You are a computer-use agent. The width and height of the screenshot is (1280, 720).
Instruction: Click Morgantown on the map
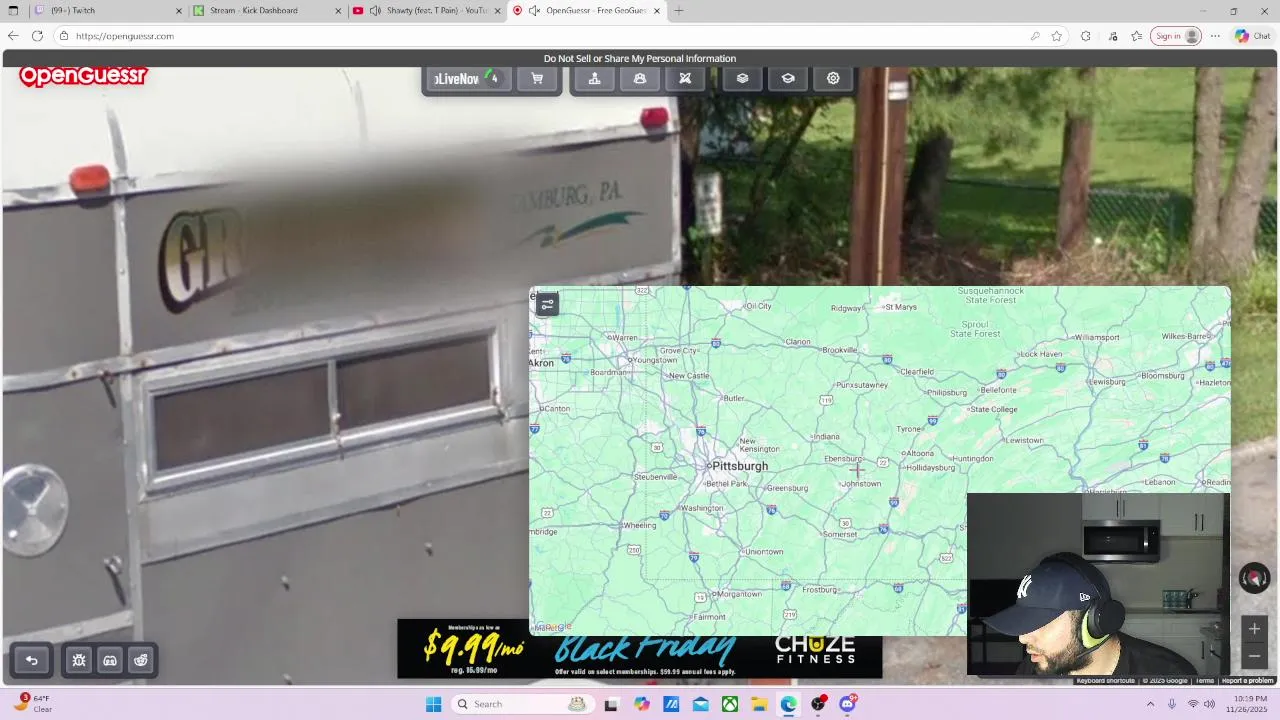tap(740, 594)
